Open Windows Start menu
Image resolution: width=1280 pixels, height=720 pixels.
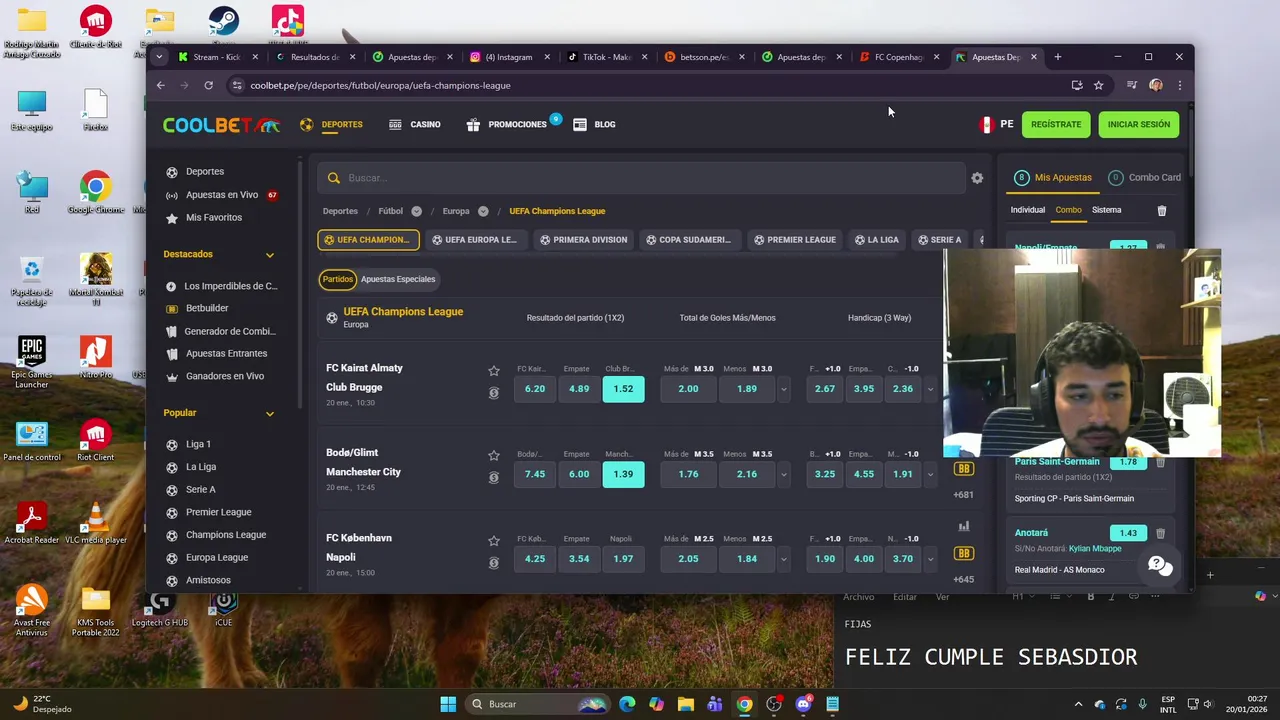[448, 704]
